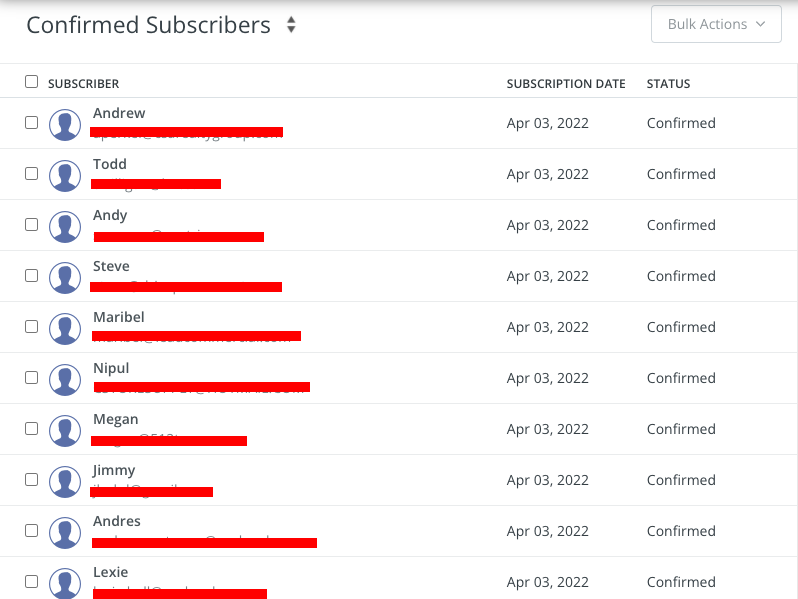Check the select-all subscribers checkbox
The image size is (798, 599).
[31, 82]
